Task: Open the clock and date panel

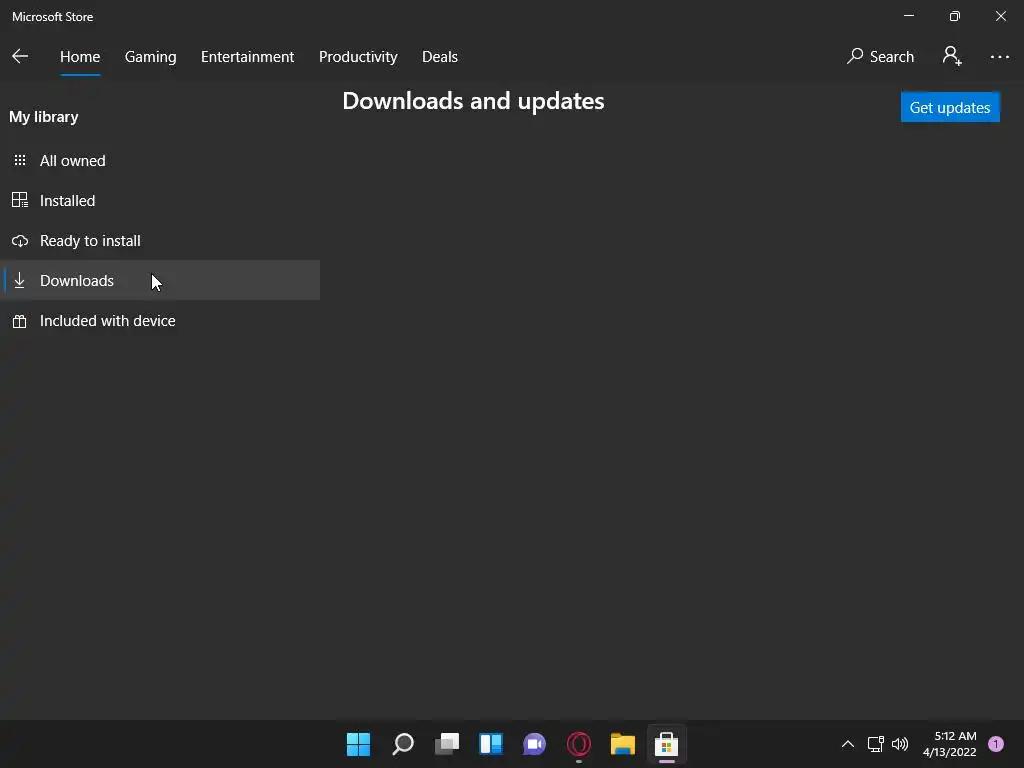Action: coord(950,744)
